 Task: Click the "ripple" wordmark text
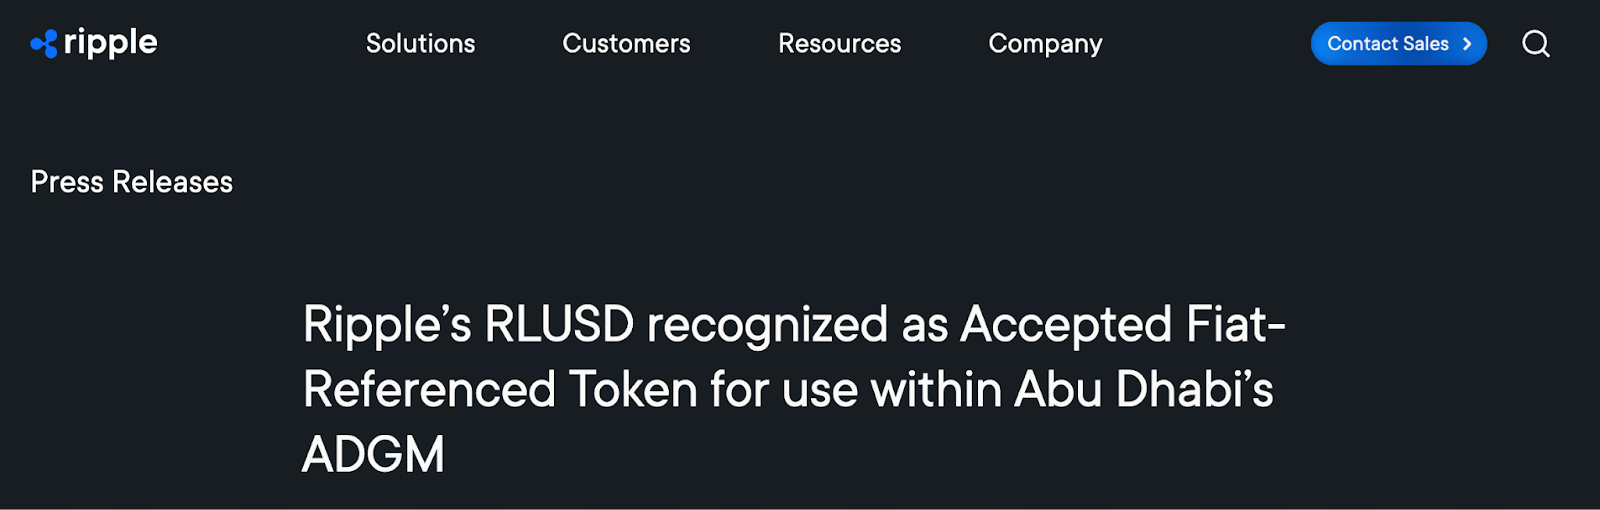pos(110,43)
